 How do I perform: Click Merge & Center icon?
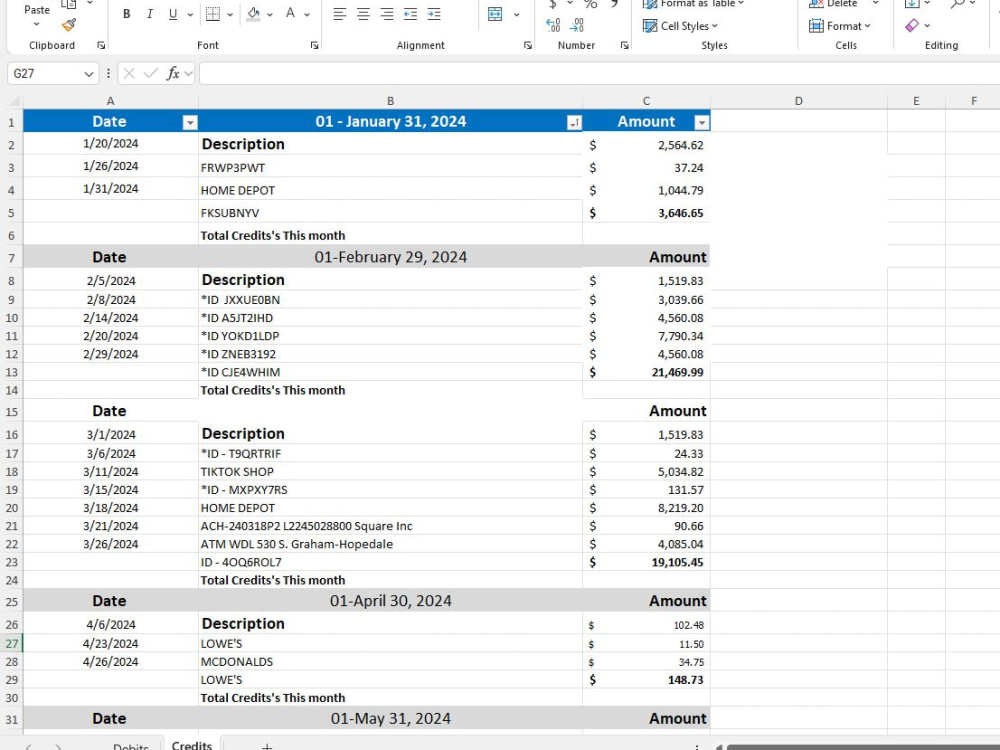[x=495, y=14]
